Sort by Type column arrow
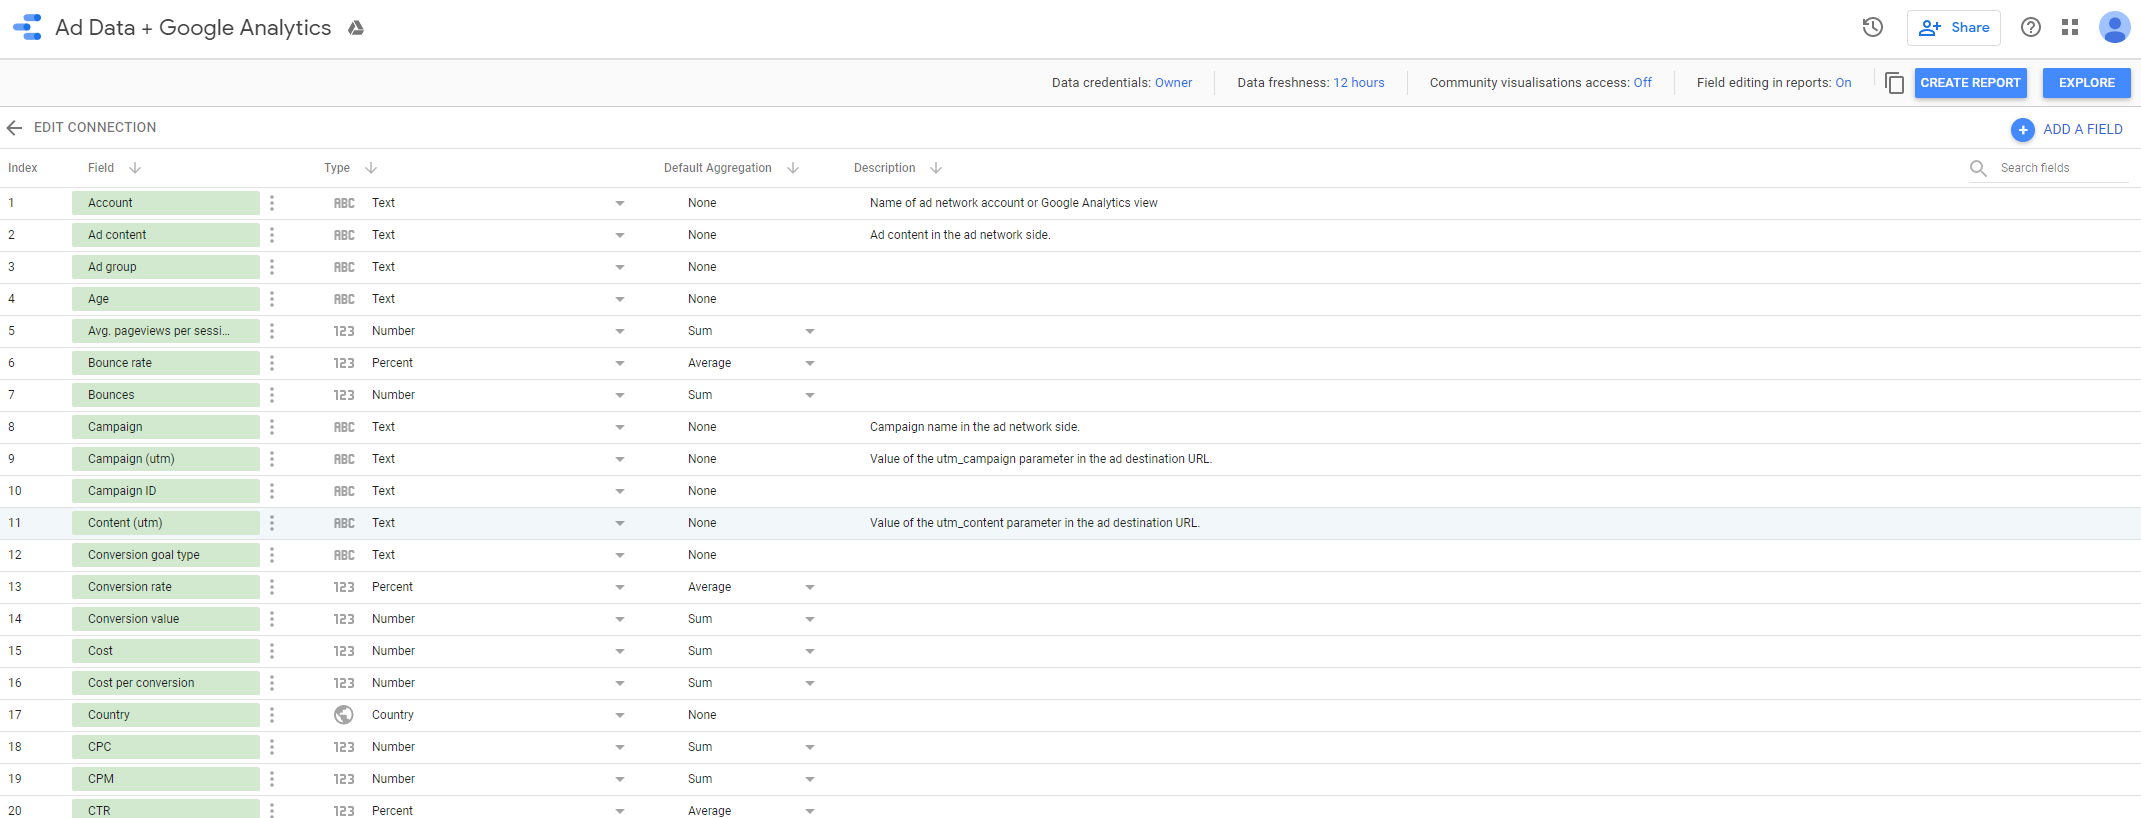 (371, 168)
